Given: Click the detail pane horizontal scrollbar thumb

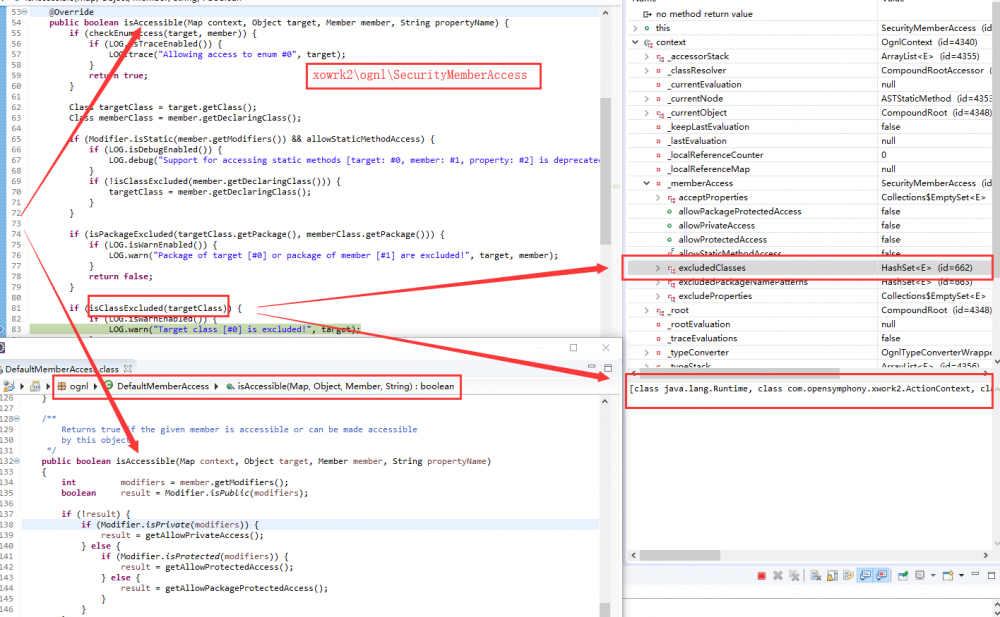Looking at the screenshot, I should 679,555.
